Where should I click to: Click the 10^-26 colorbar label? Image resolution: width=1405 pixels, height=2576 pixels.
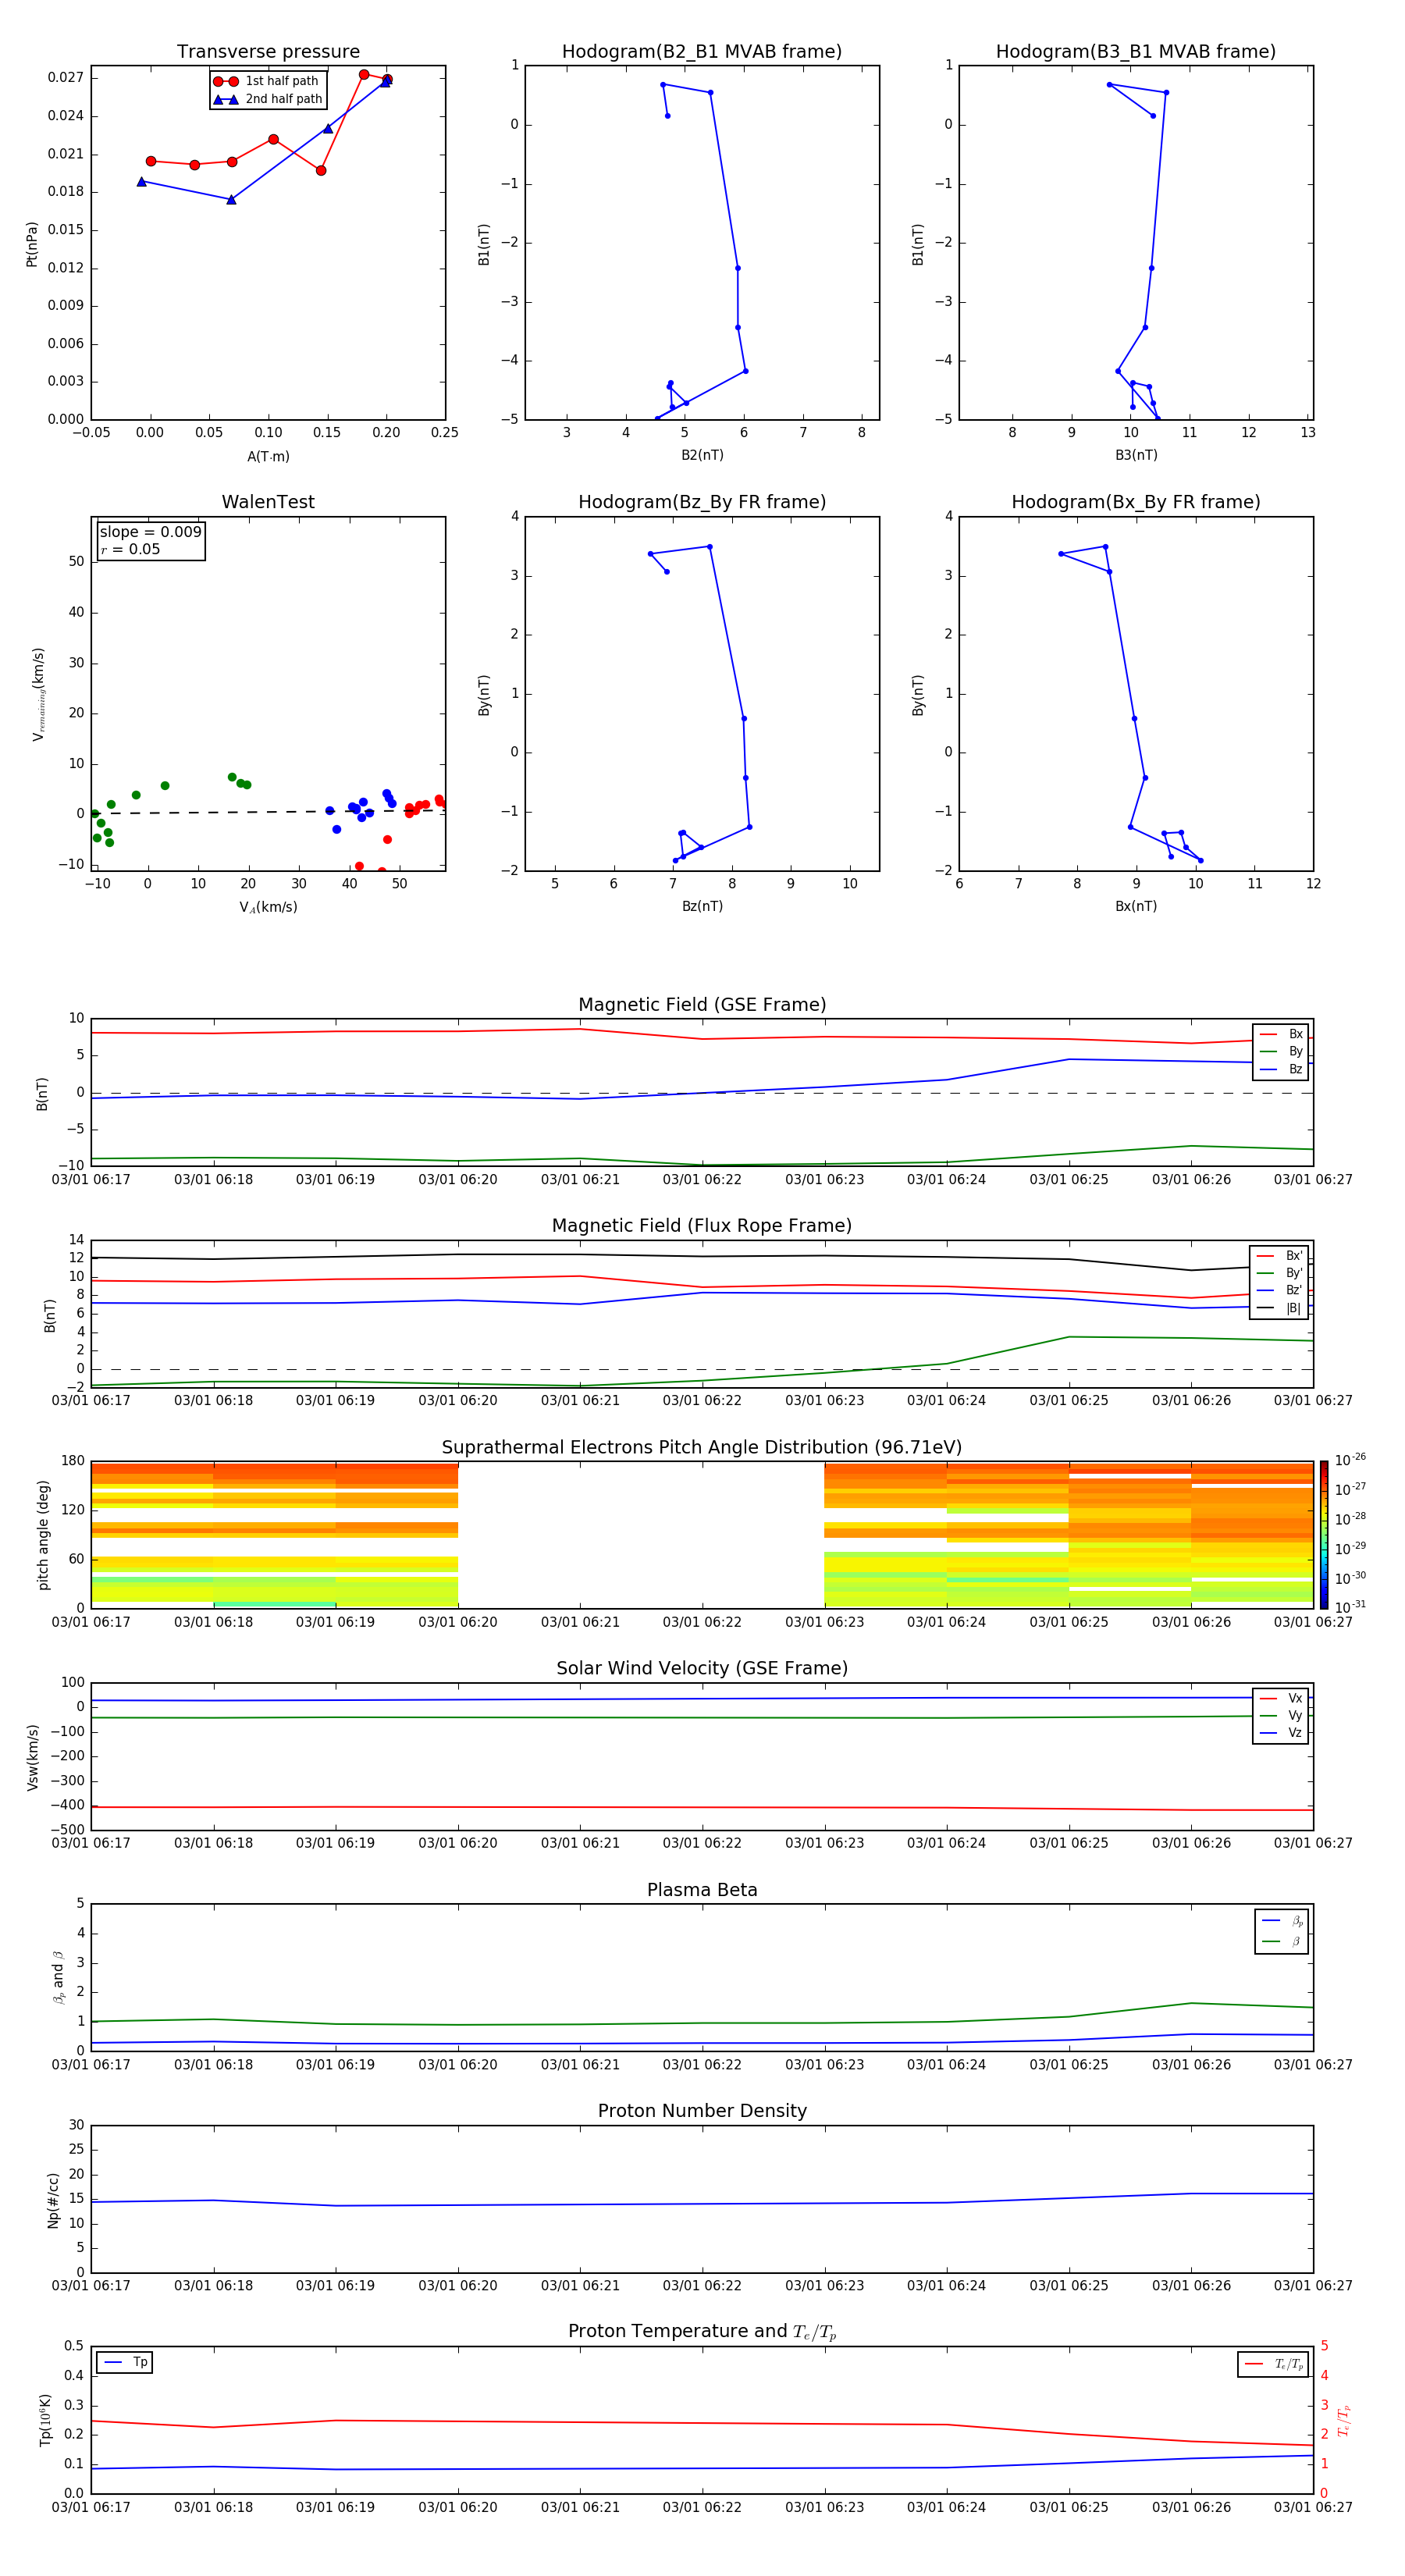tap(1350, 1460)
